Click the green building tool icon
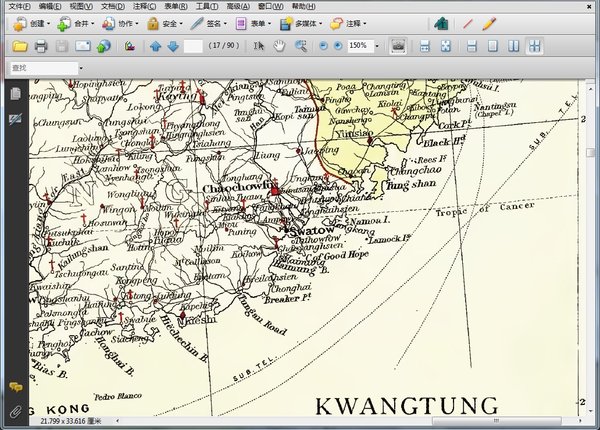Screen dimensions: 600x430 [x=441, y=24]
